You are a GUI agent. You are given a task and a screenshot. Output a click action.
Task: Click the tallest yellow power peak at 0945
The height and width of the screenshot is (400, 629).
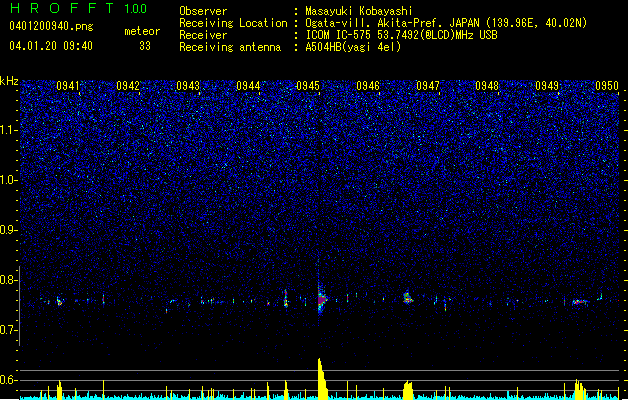pyautogui.click(x=322, y=378)
